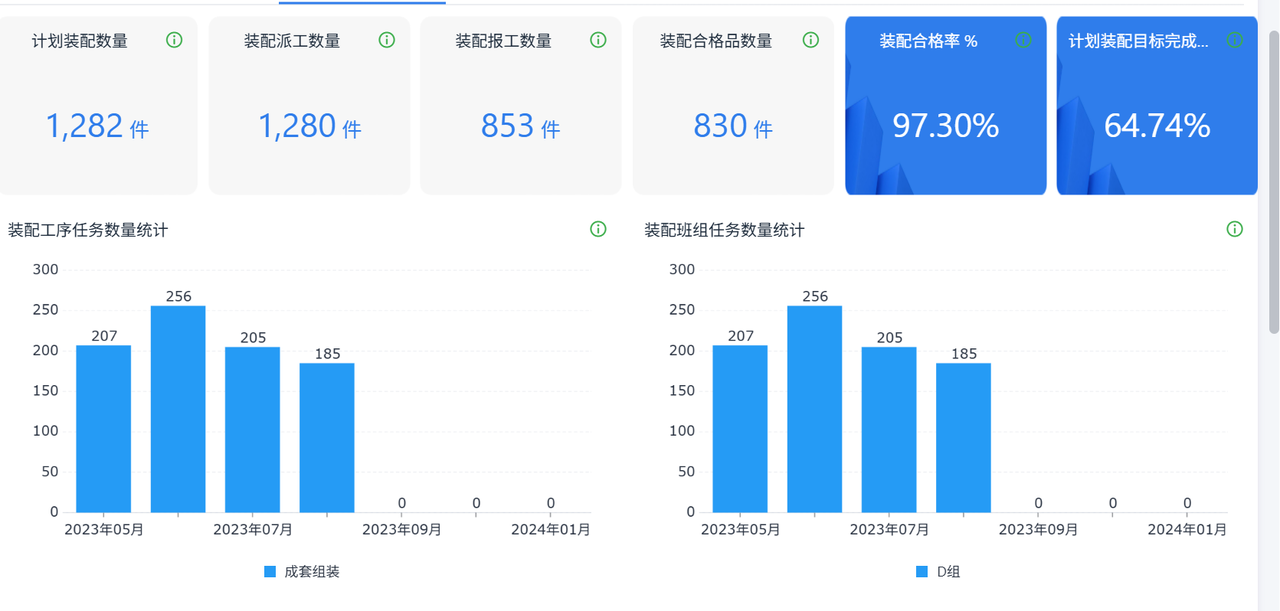Click the 256 bar in 装配工序 chart
The image size is (1280, 611).
[x=178, y=409]
